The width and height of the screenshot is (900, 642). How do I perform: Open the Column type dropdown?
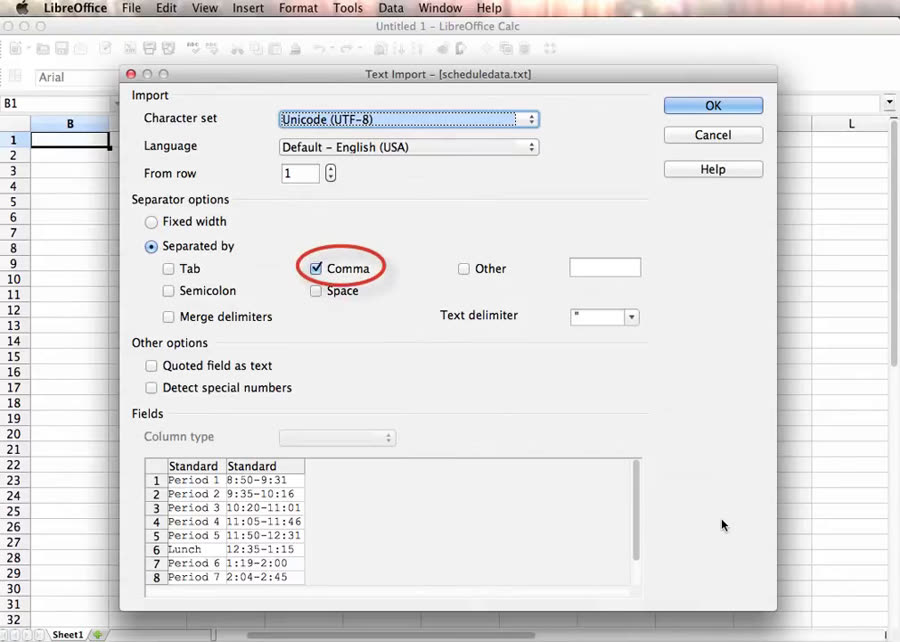click(337, 438)
